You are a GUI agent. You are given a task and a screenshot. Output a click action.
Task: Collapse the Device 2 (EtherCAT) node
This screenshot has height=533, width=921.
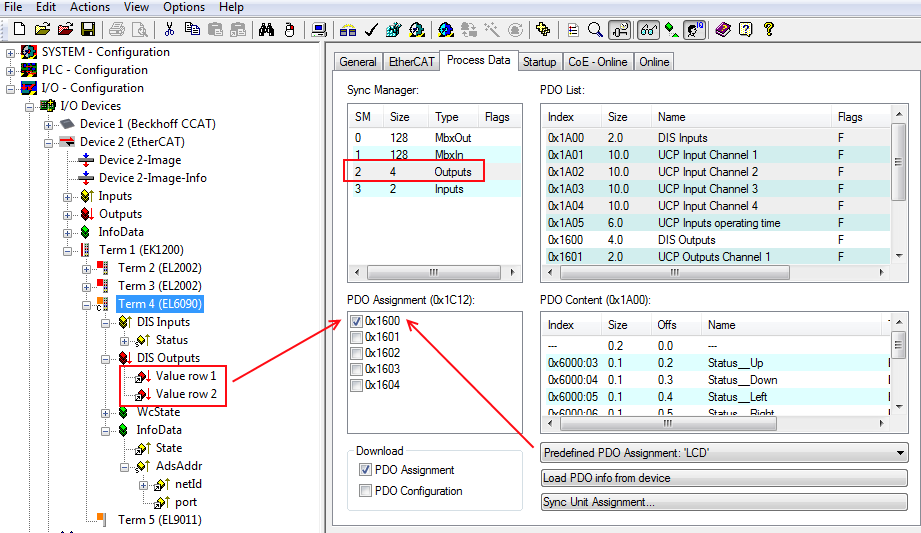49,143
